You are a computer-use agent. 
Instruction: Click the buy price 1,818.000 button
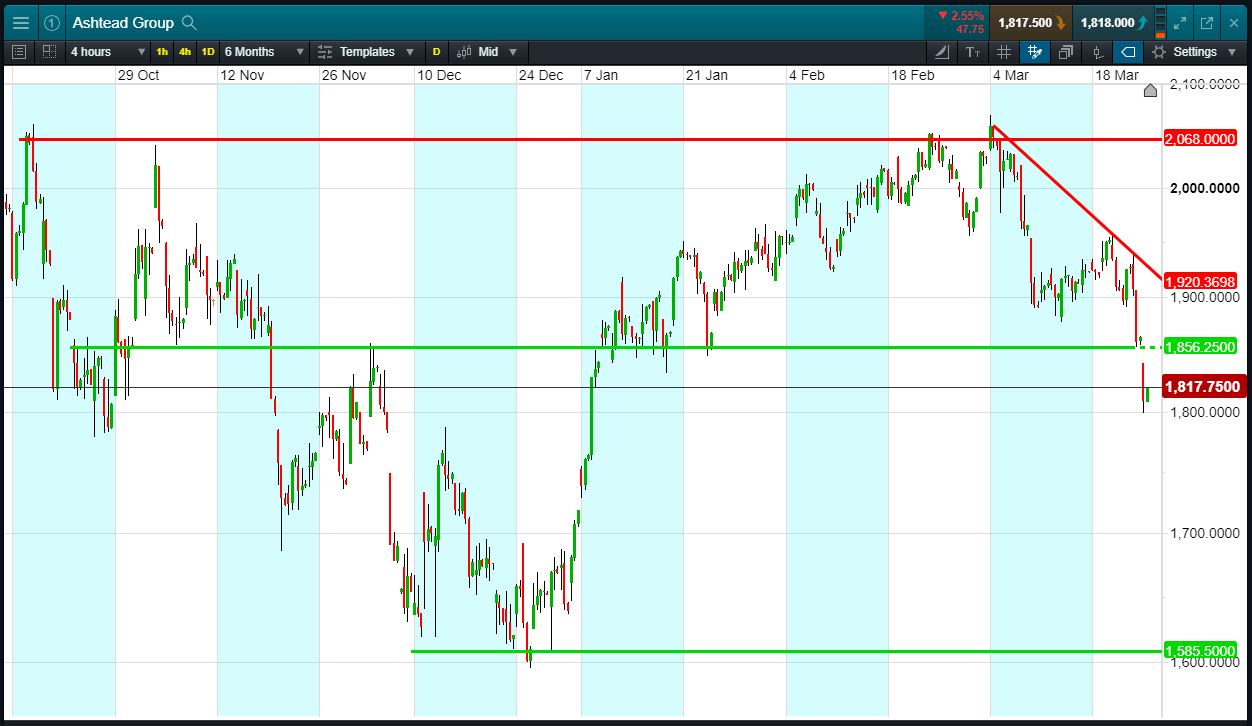pyautogui.click(x=1114, y=22)
